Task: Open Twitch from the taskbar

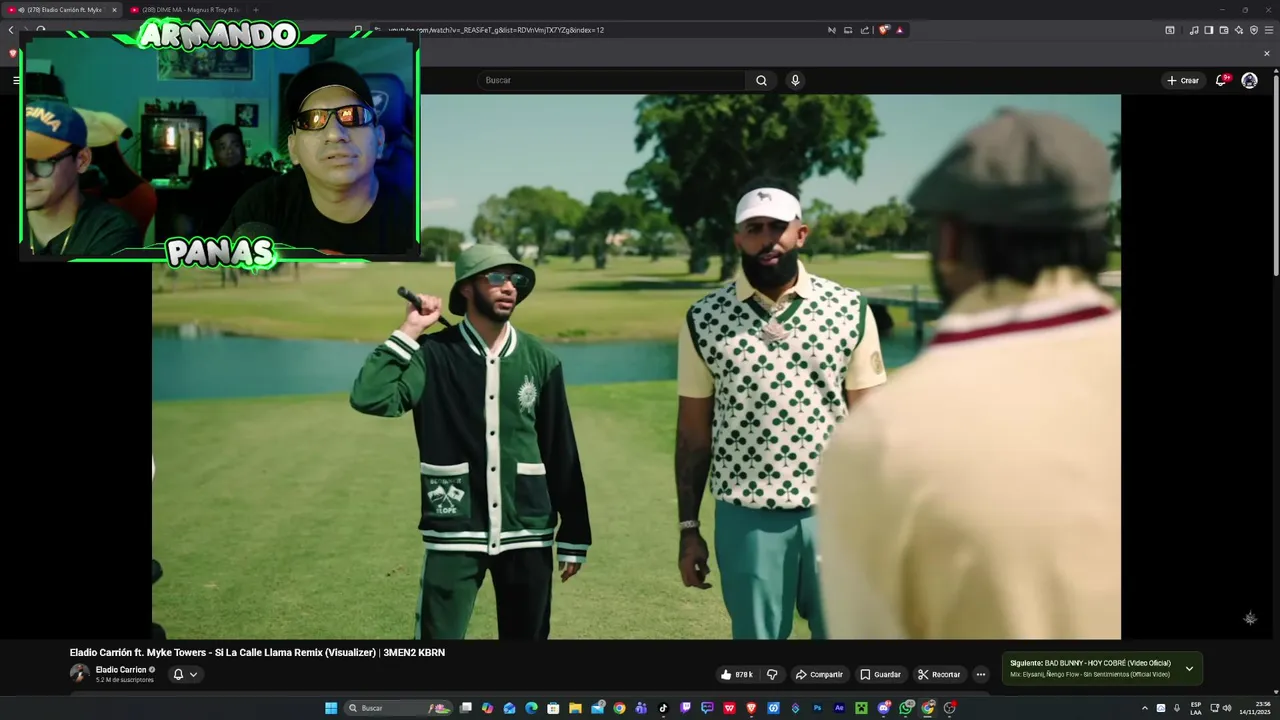Action: (685, 708)
